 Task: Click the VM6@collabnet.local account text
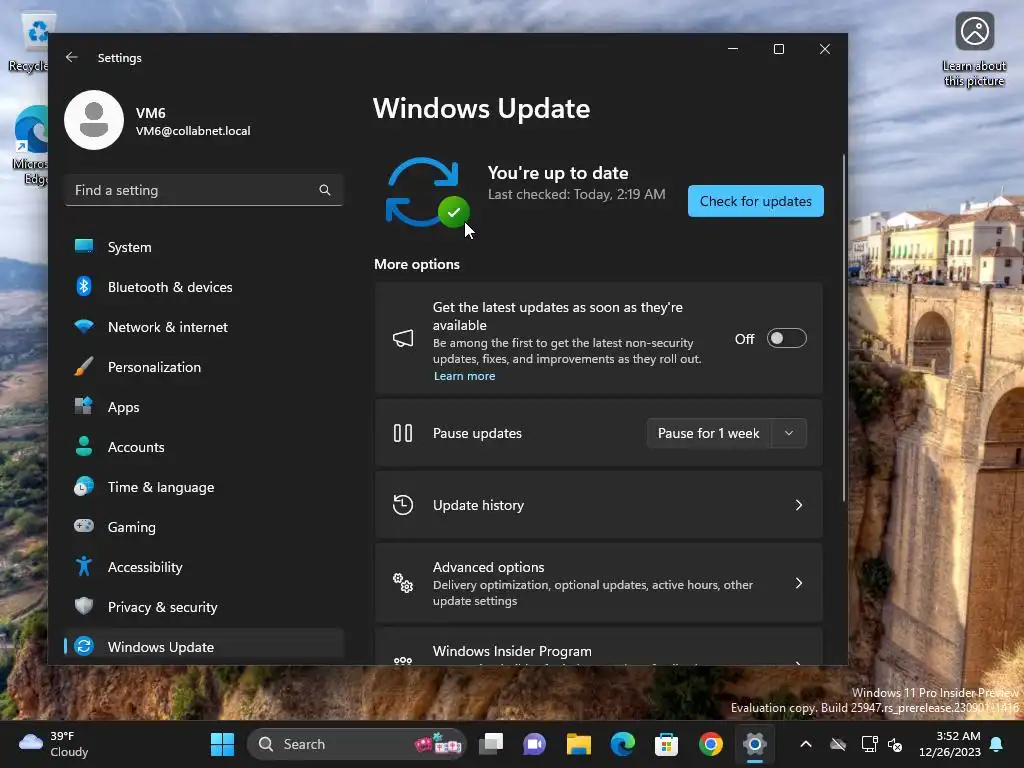(x=193, y=131)
